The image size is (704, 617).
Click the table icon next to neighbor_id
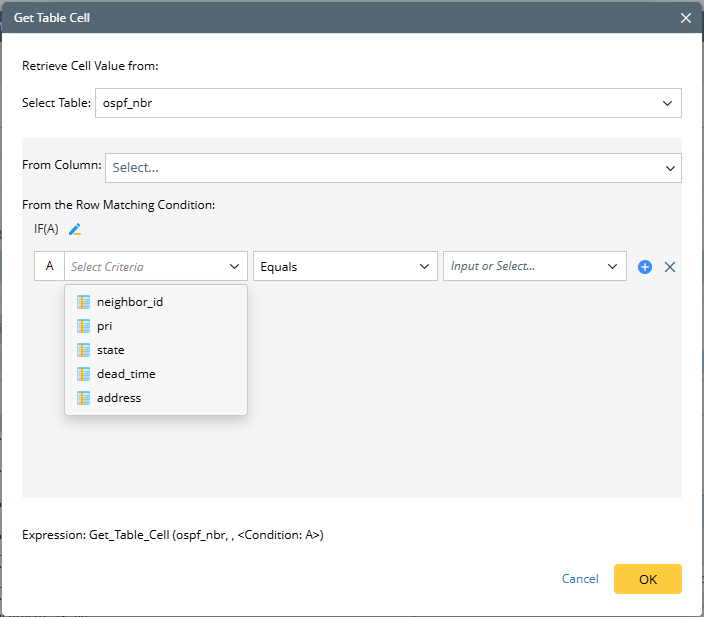point(84,302)
